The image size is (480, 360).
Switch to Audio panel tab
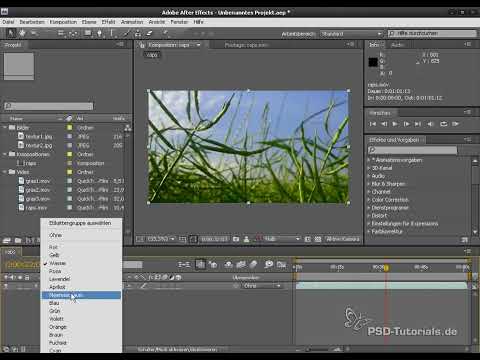pyautogui.click(x=397, y=45)
